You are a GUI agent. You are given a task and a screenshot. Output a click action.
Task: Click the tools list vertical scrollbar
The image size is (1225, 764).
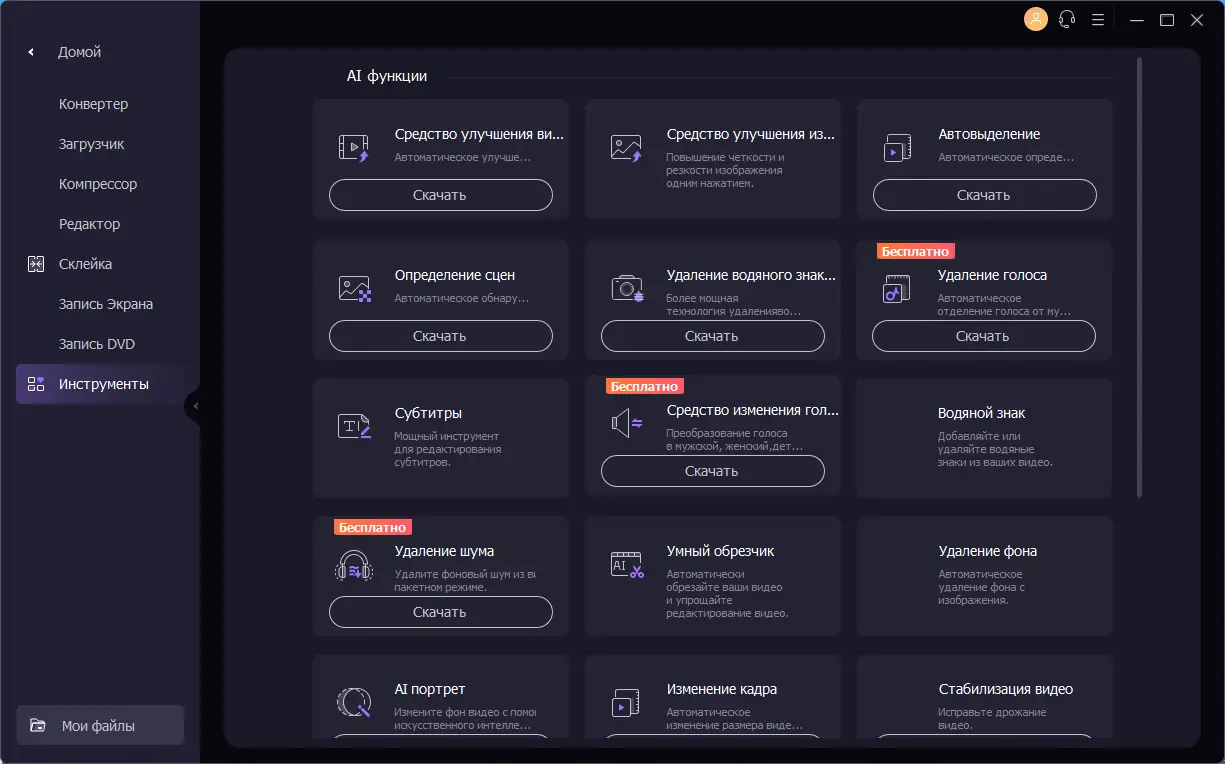1139,277
